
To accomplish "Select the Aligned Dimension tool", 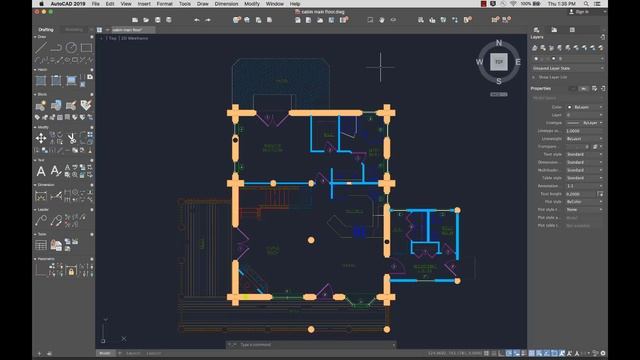I will pos(56,196).
